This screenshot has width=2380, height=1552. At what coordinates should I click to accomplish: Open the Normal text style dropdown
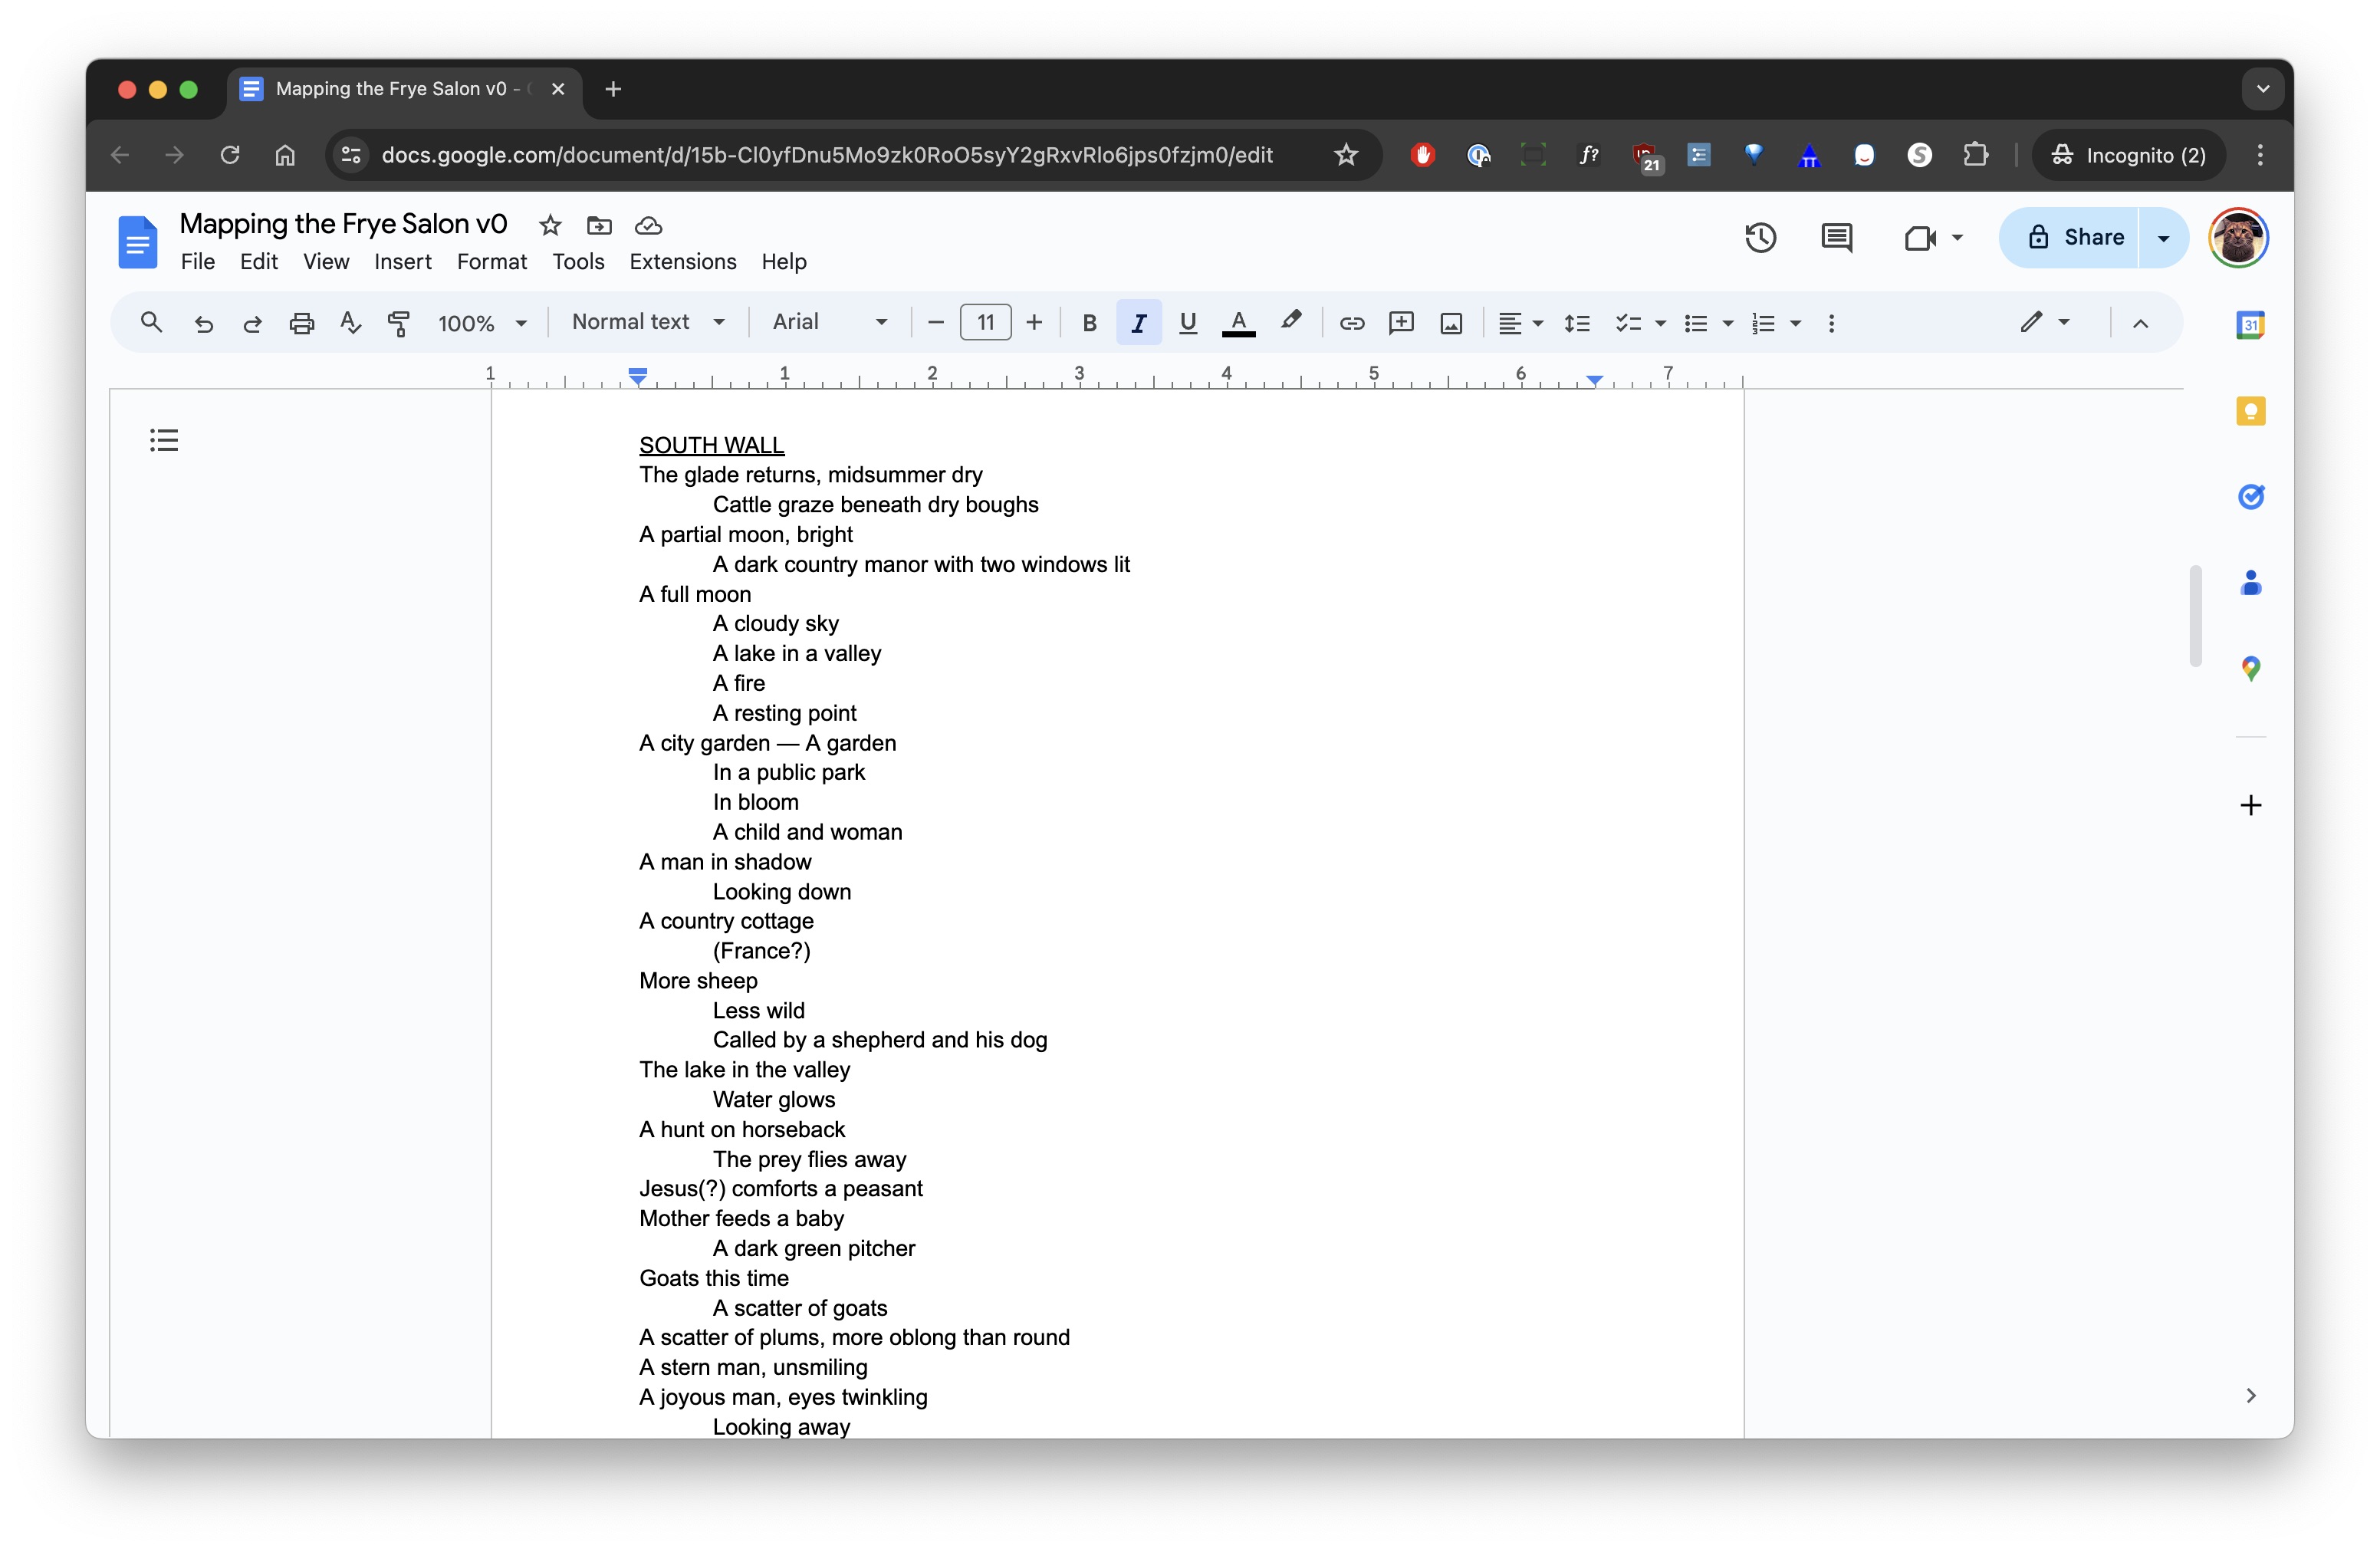coord(648,322)
